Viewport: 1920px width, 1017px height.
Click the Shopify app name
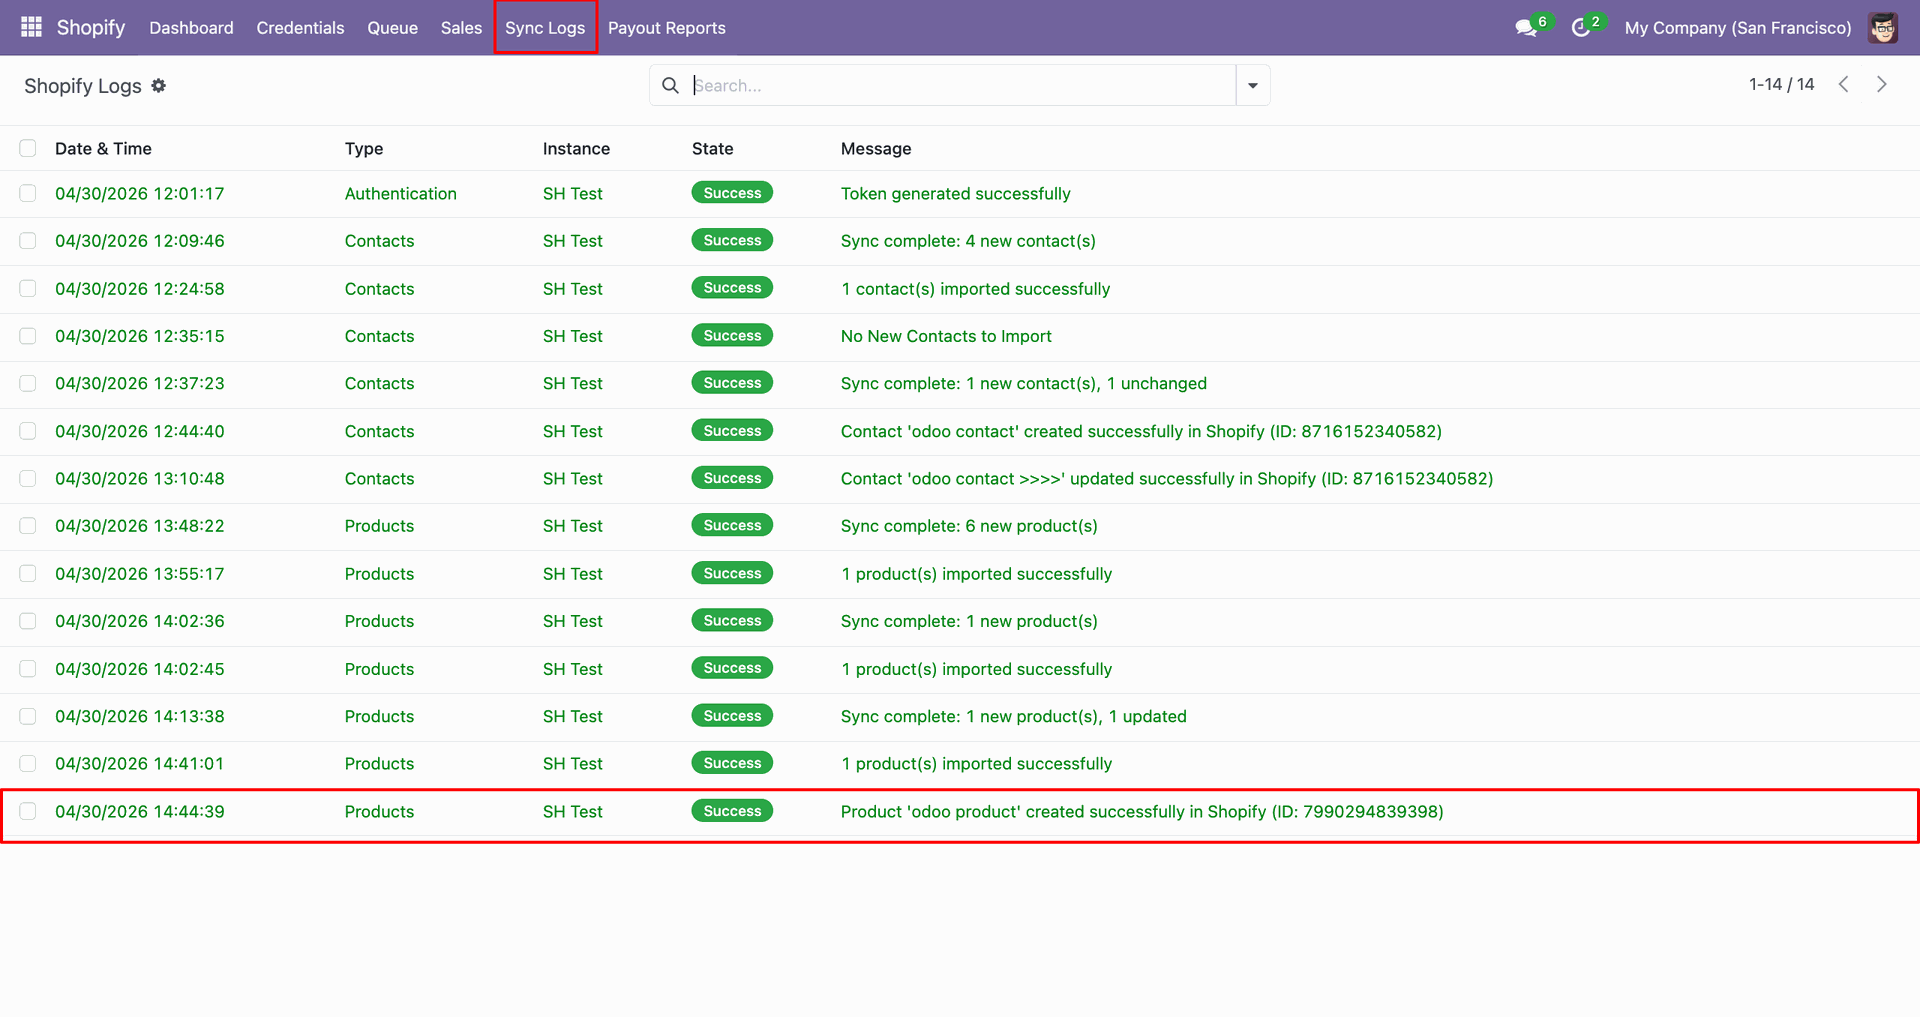coord(91,27)
